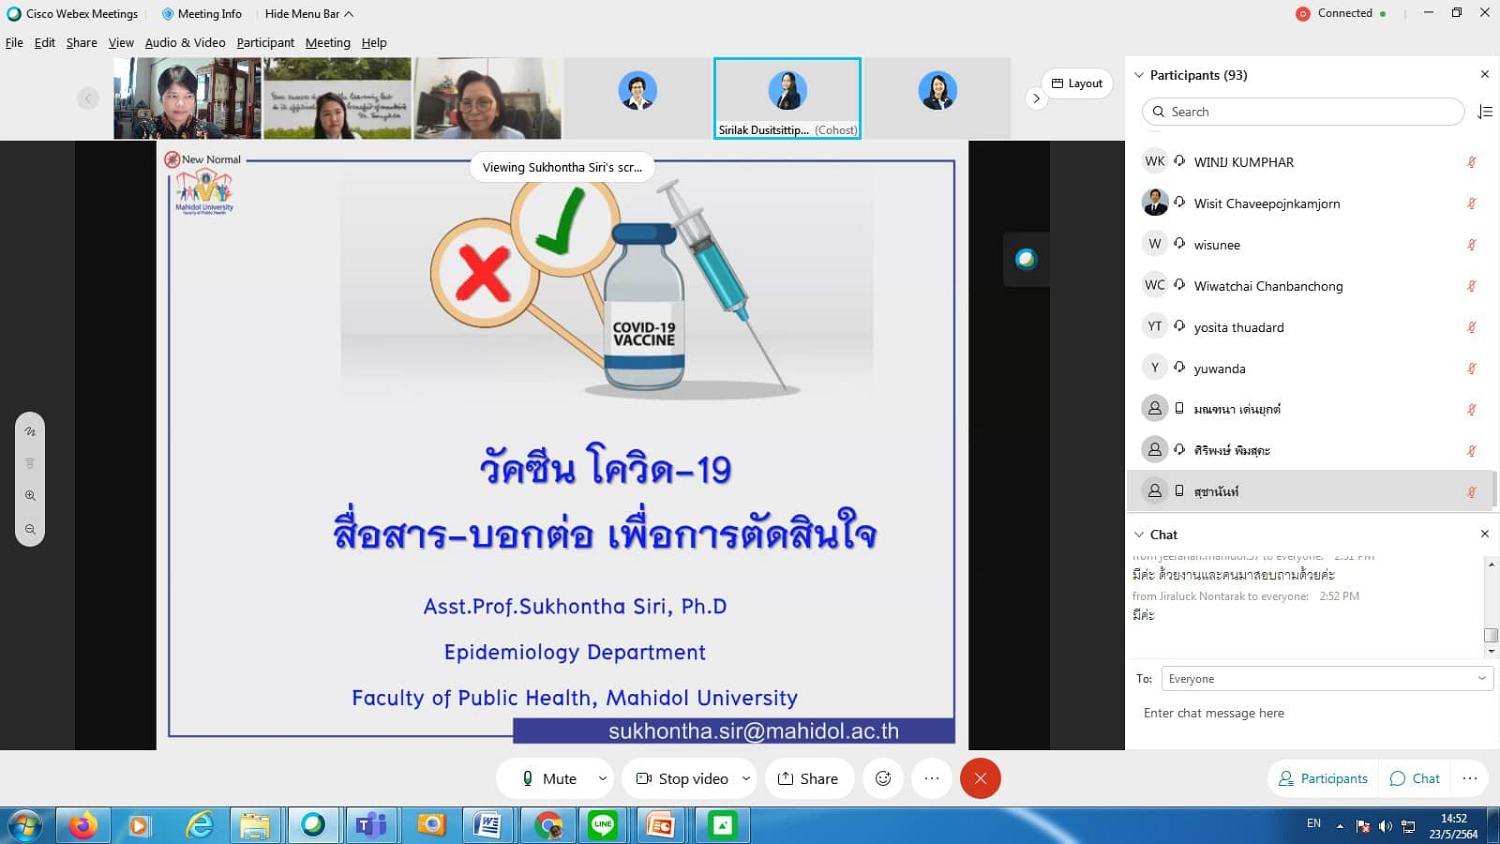Click the red leave meeting button
The height and width of the screenshot is (844, 1500).
click(x=980, y=778)
